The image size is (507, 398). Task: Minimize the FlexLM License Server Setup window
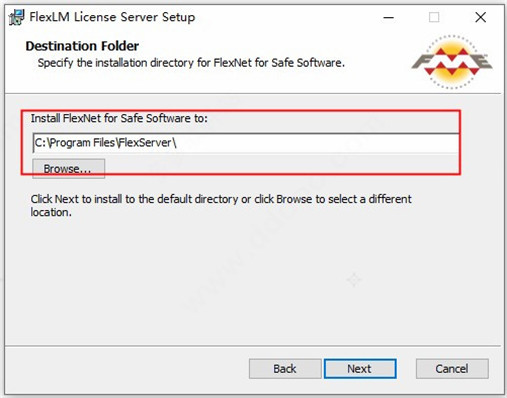[x=388, y=17]
